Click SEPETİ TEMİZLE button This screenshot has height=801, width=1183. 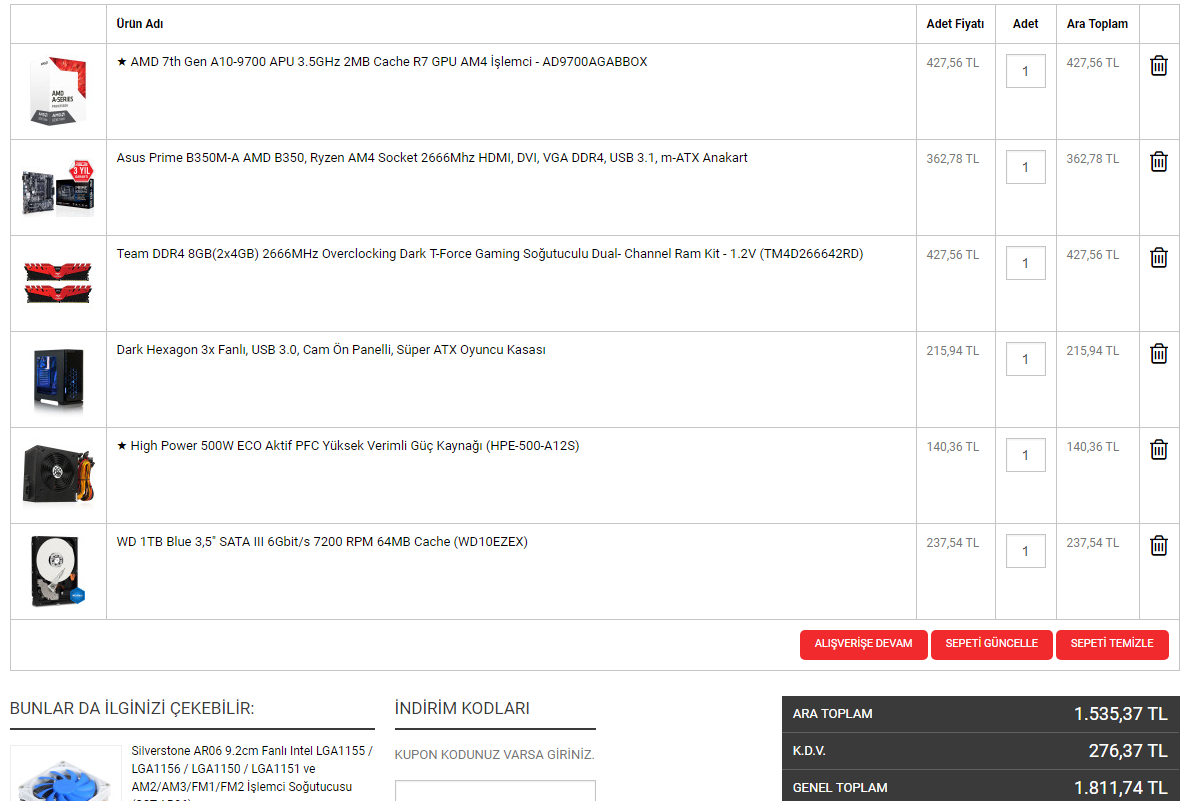tap(1112, 644)
